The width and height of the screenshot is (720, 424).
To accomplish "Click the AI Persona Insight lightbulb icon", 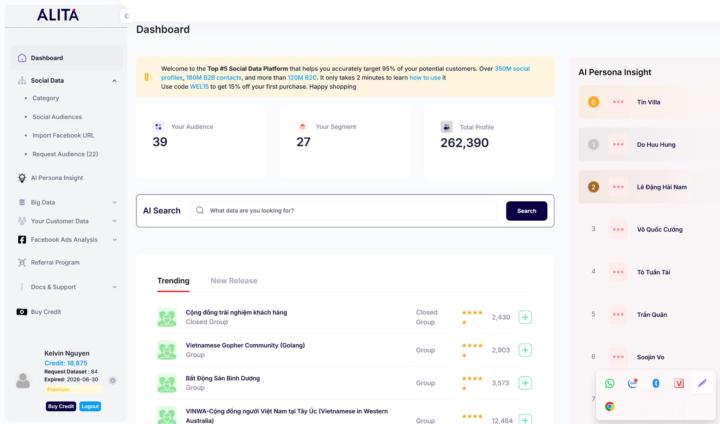I will click(22, 178).
